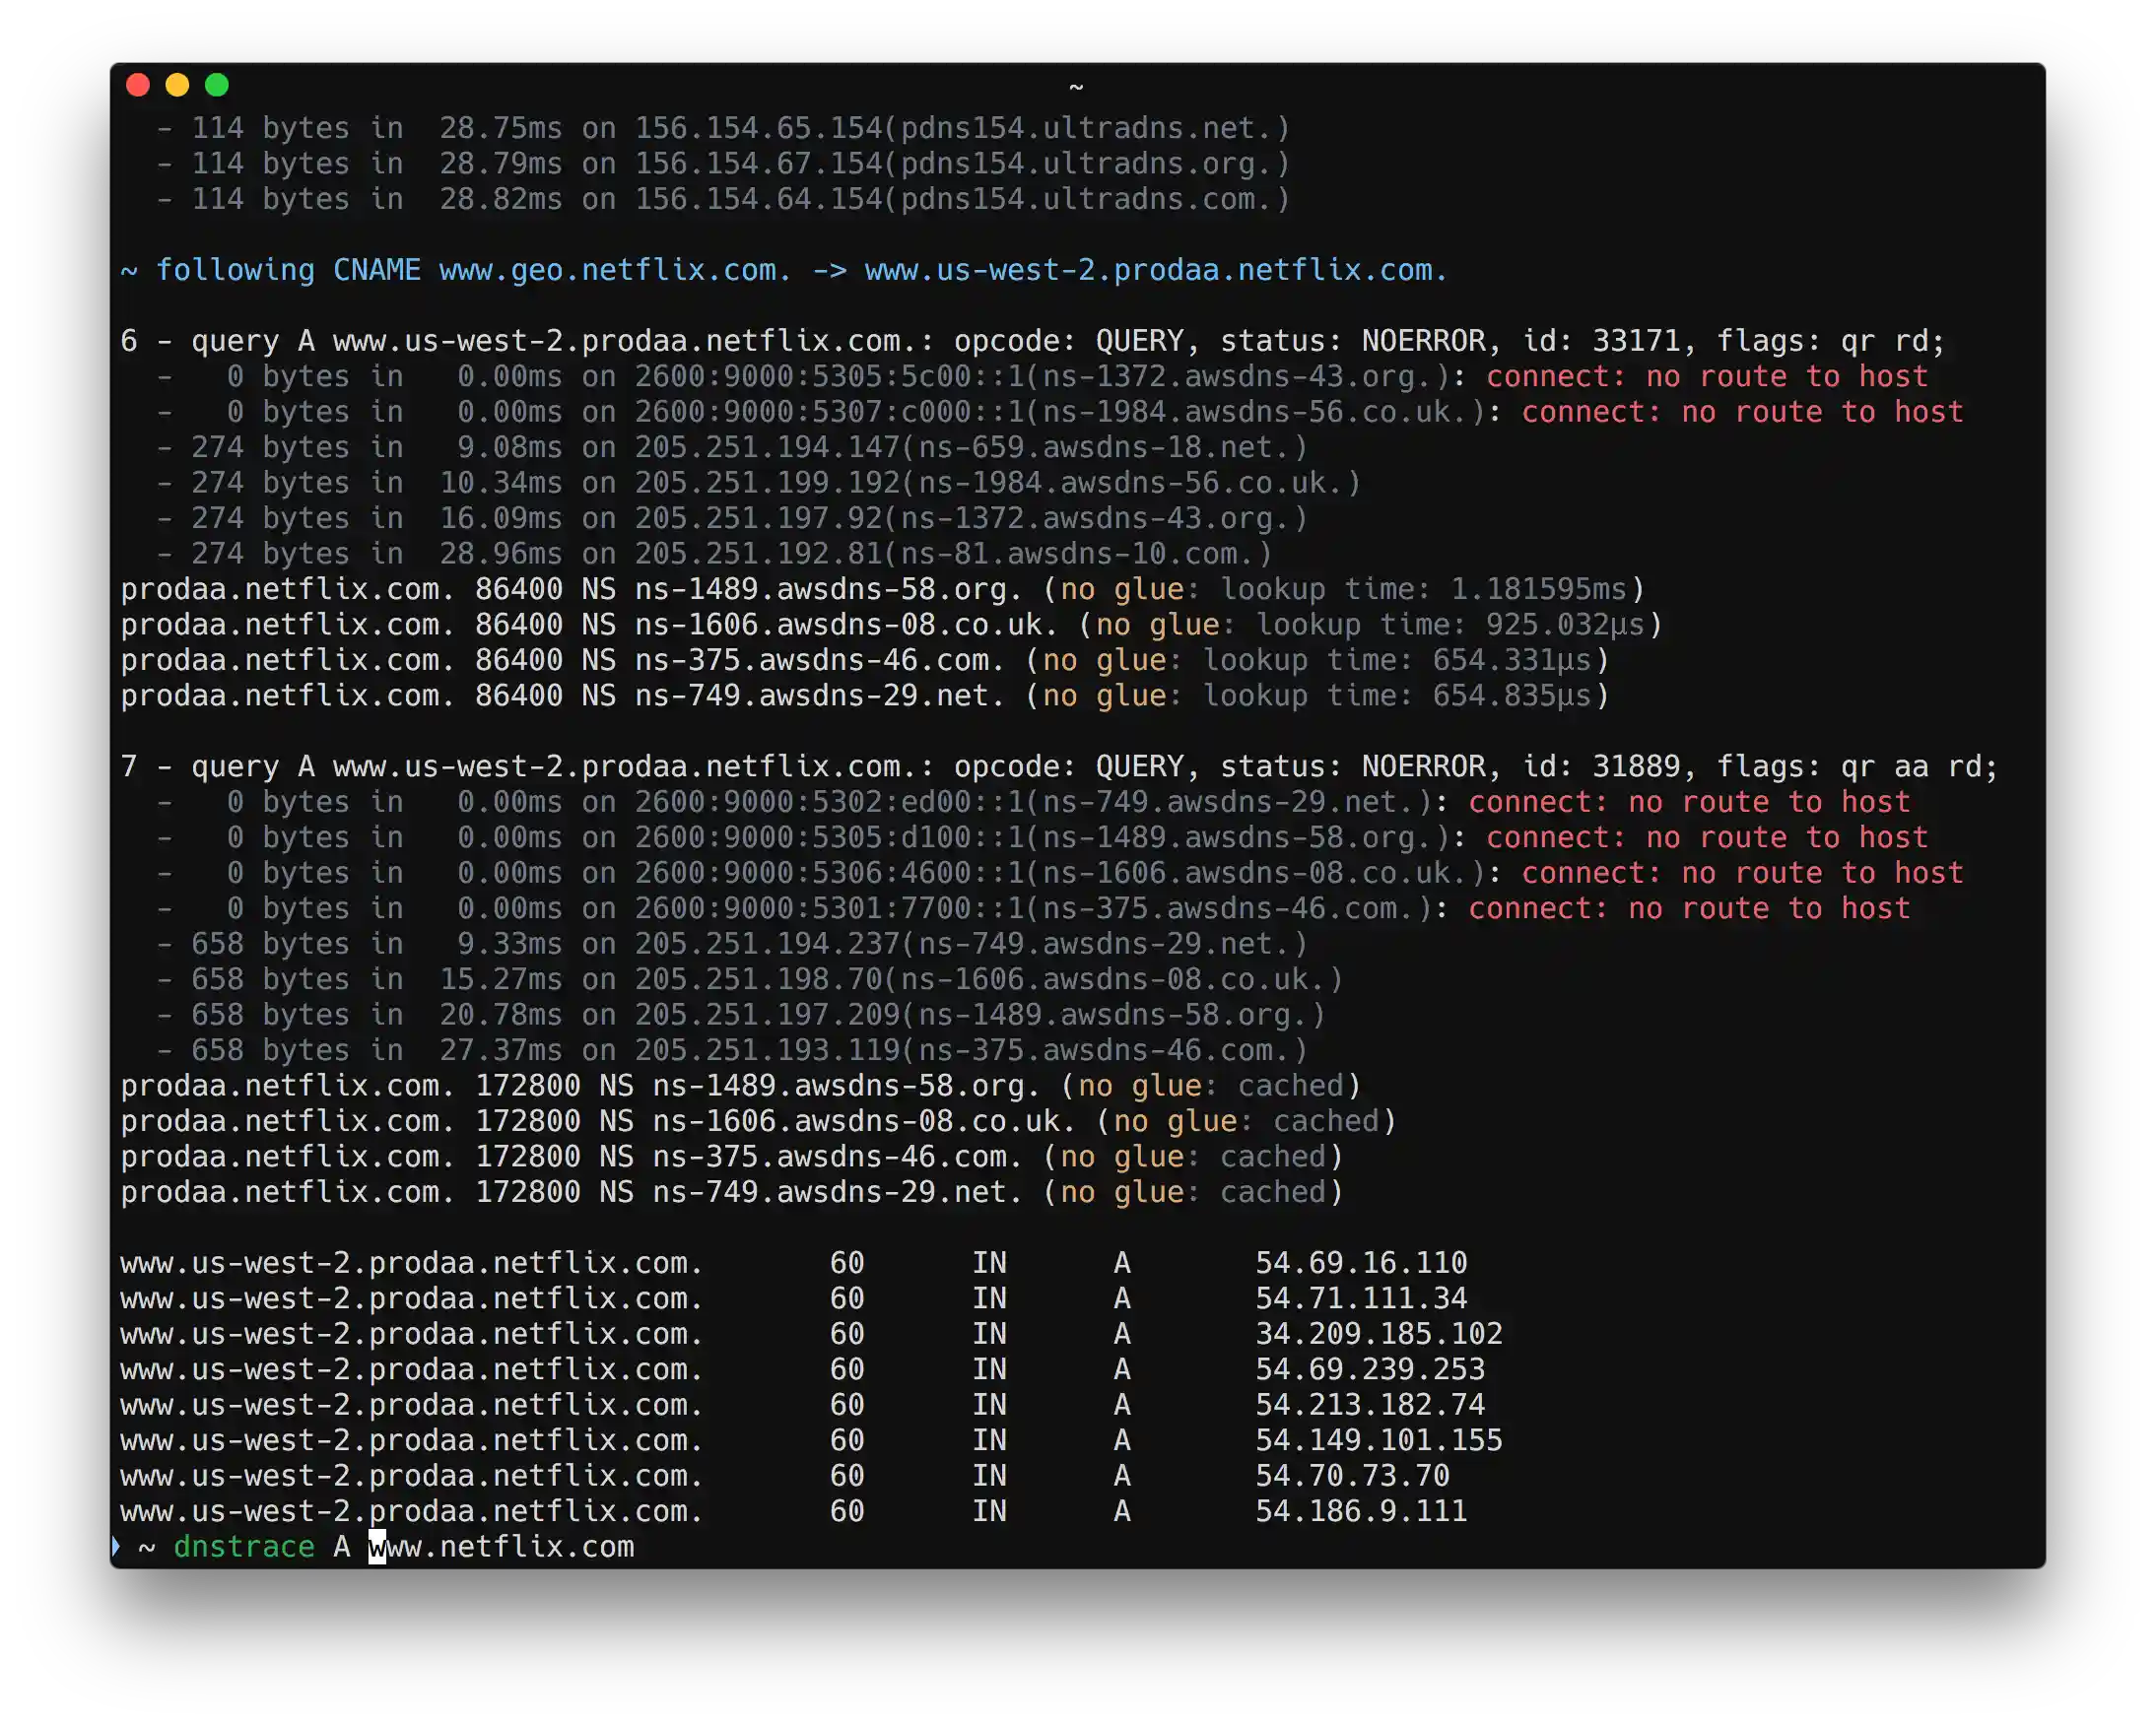
Task: Click IP address 54.69.16.110
Action: (x=1361, y=1263)
